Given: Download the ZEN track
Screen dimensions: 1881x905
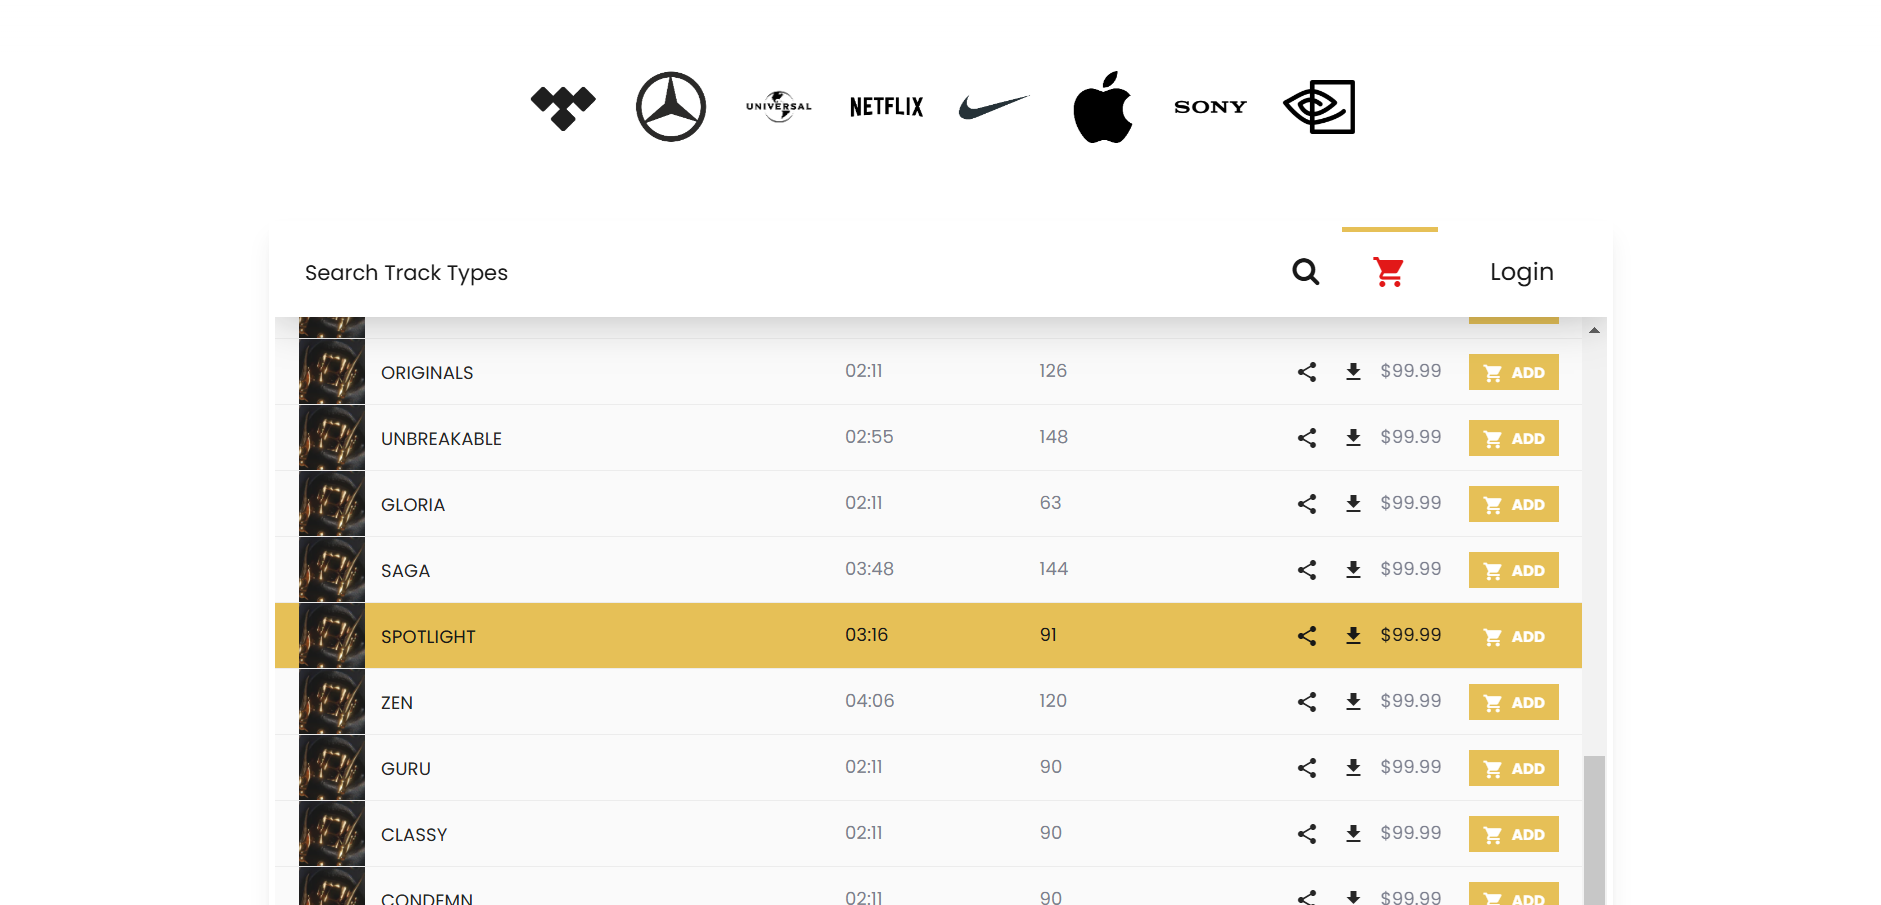Looking at the screenshot, I should point(1353,702).
